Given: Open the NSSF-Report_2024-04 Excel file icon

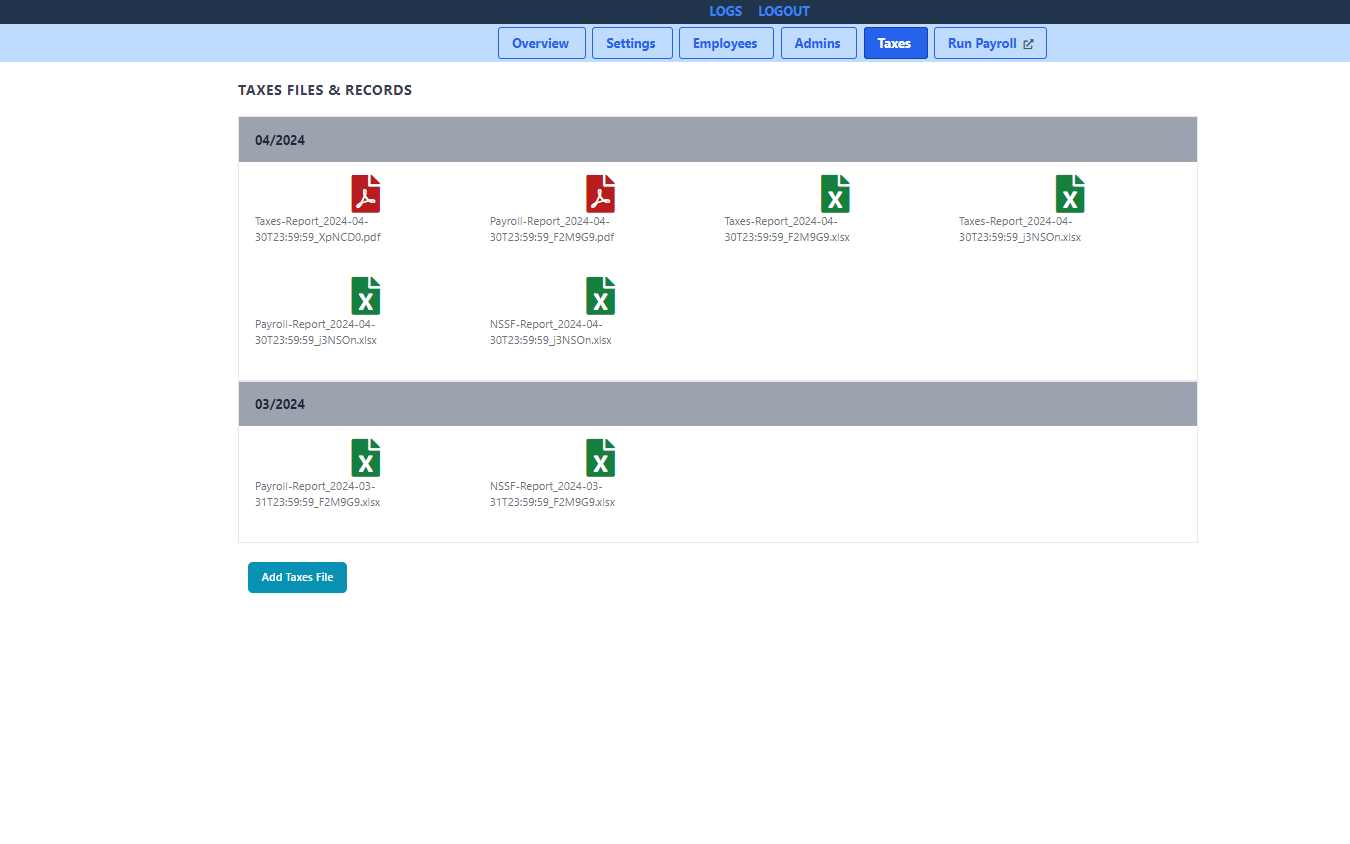Looking at the screenshot, I should coord(600,296).
